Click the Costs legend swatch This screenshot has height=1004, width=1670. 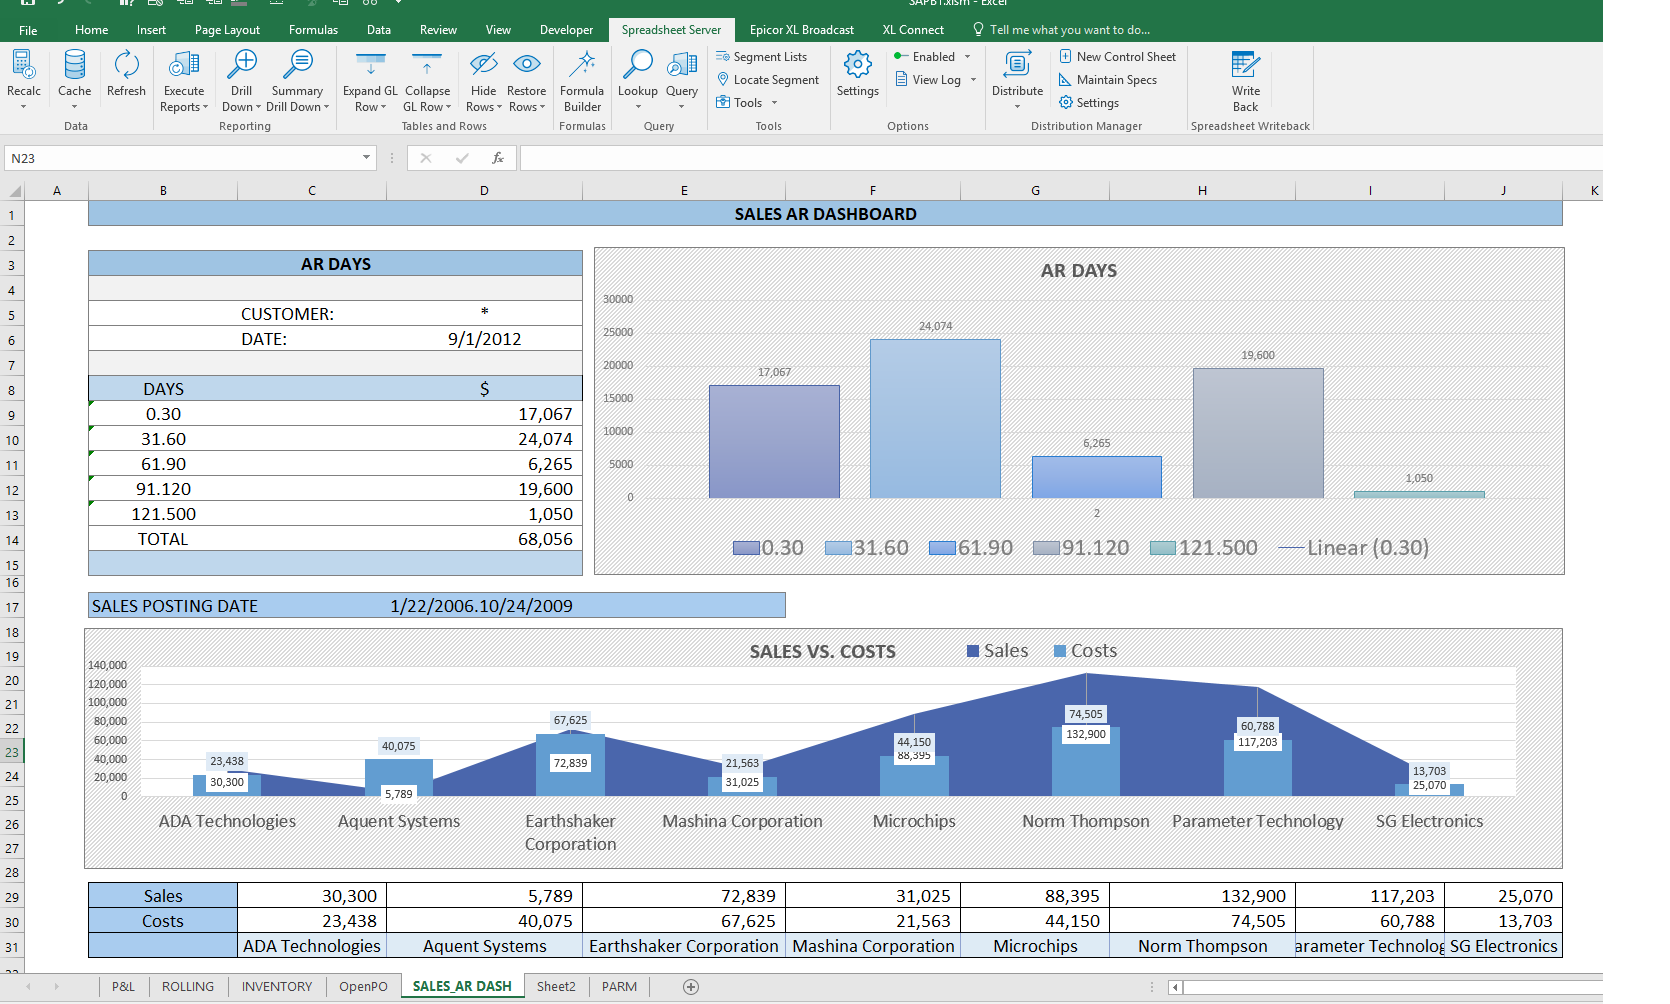[x=1060, y=651]
